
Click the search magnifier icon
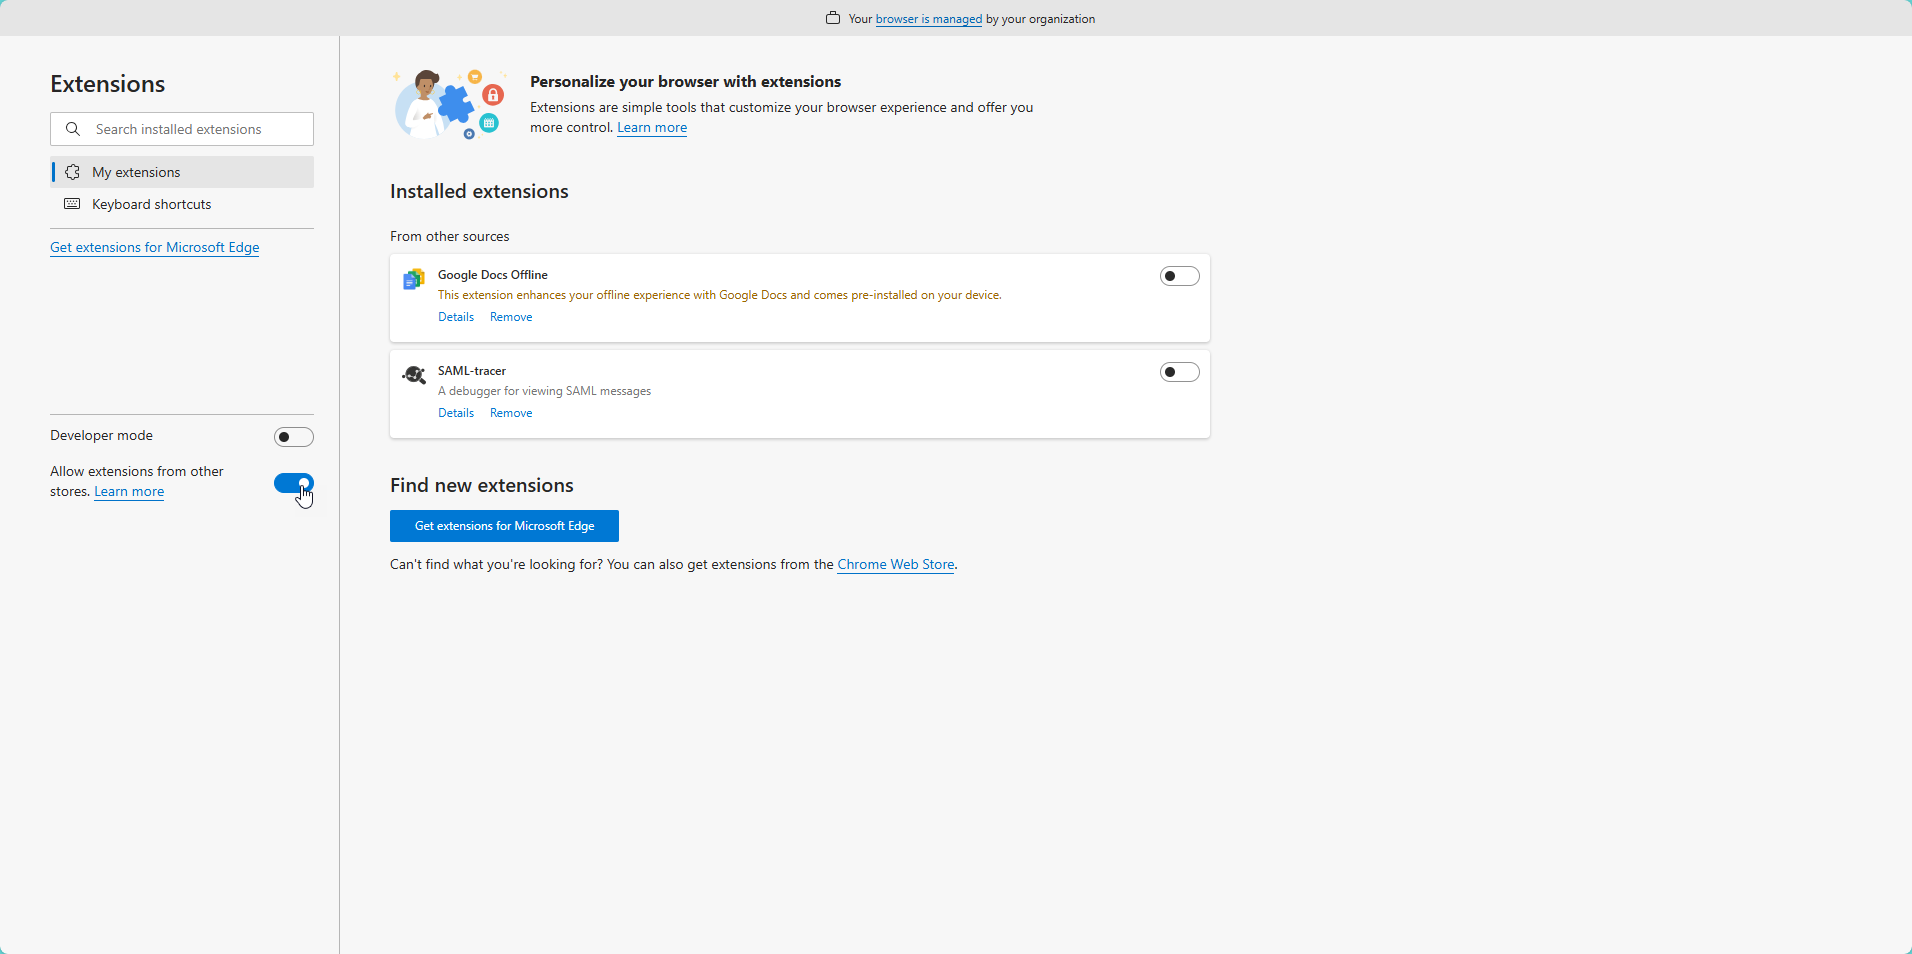73,129
